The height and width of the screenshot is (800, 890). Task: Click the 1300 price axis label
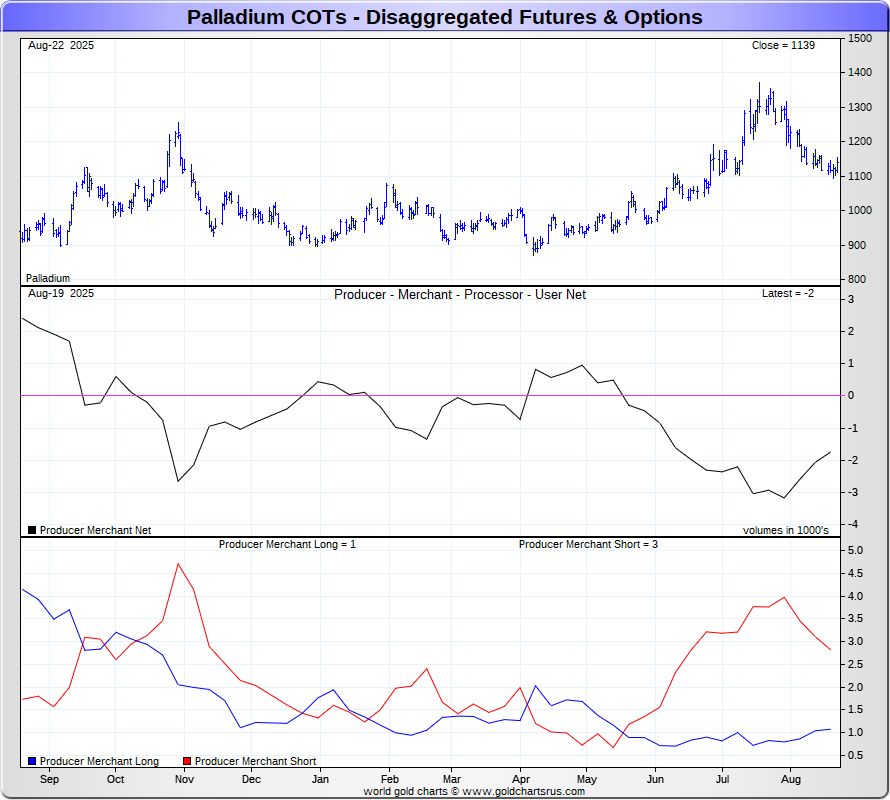pyautogui.click(x=860, y=107)
